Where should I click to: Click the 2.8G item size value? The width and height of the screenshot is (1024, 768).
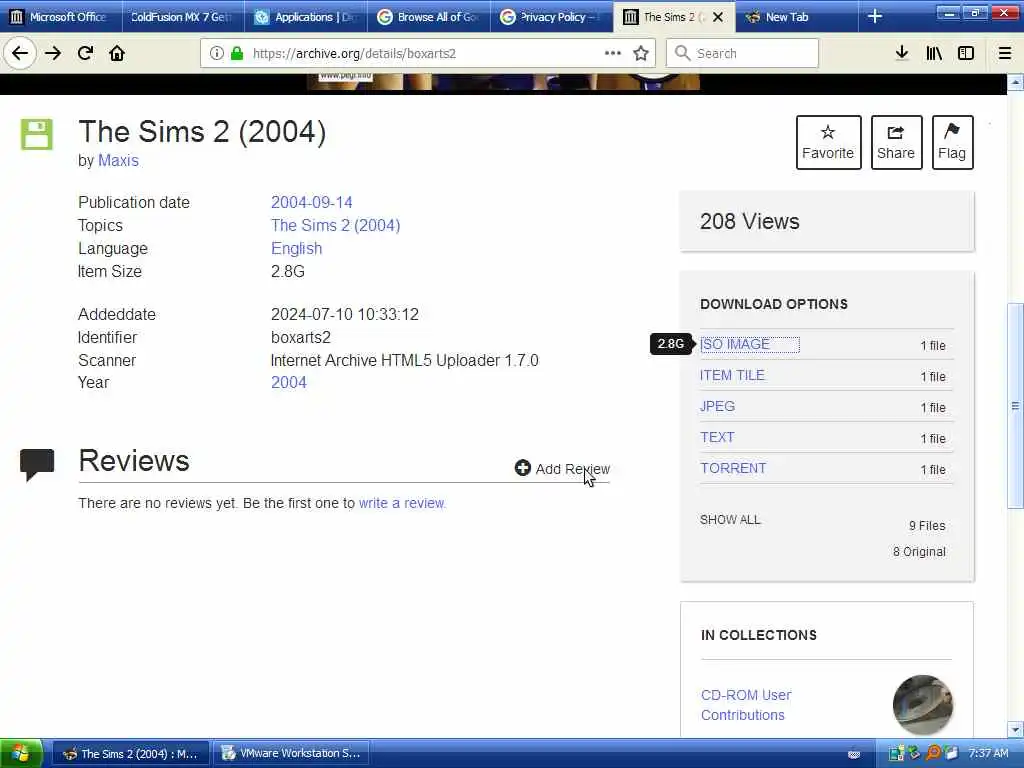click(x=288, y=272)
